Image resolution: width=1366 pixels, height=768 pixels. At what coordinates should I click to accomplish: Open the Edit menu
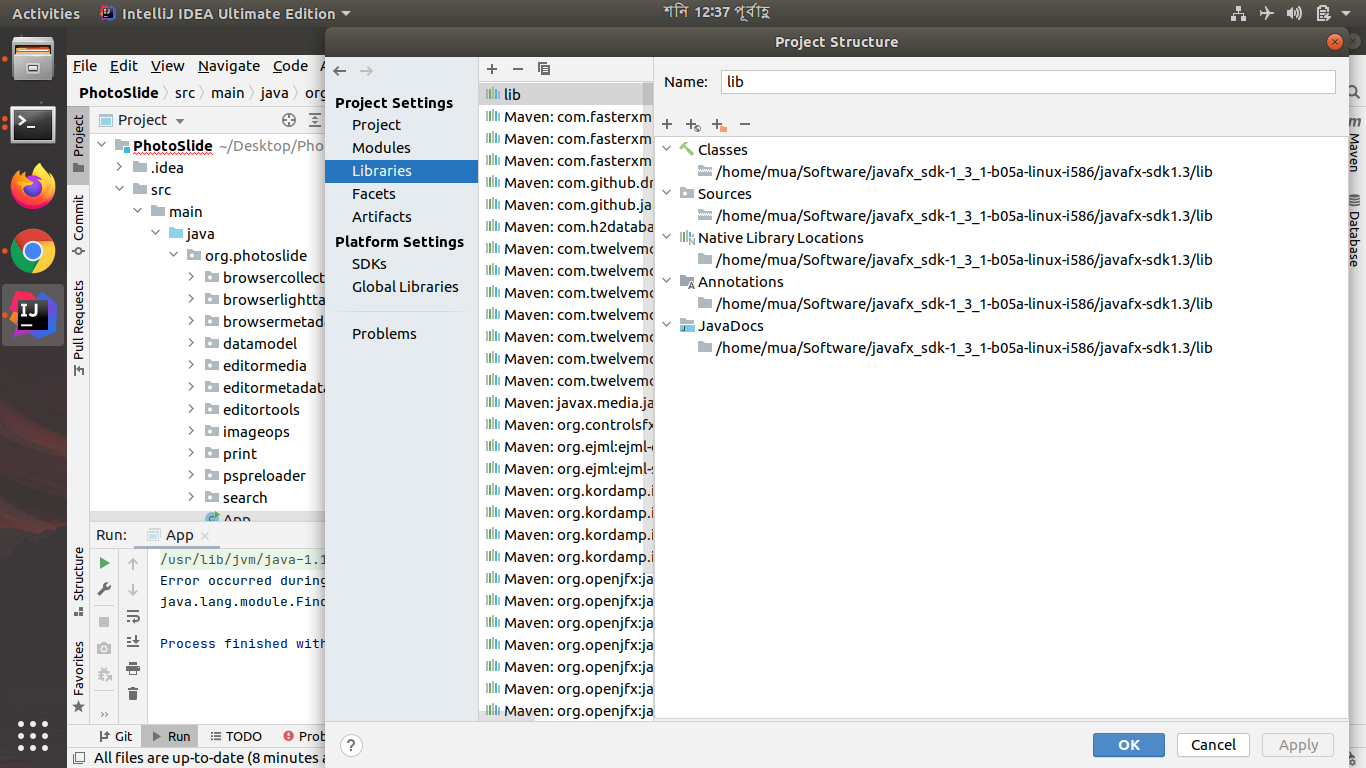[124, 66]
